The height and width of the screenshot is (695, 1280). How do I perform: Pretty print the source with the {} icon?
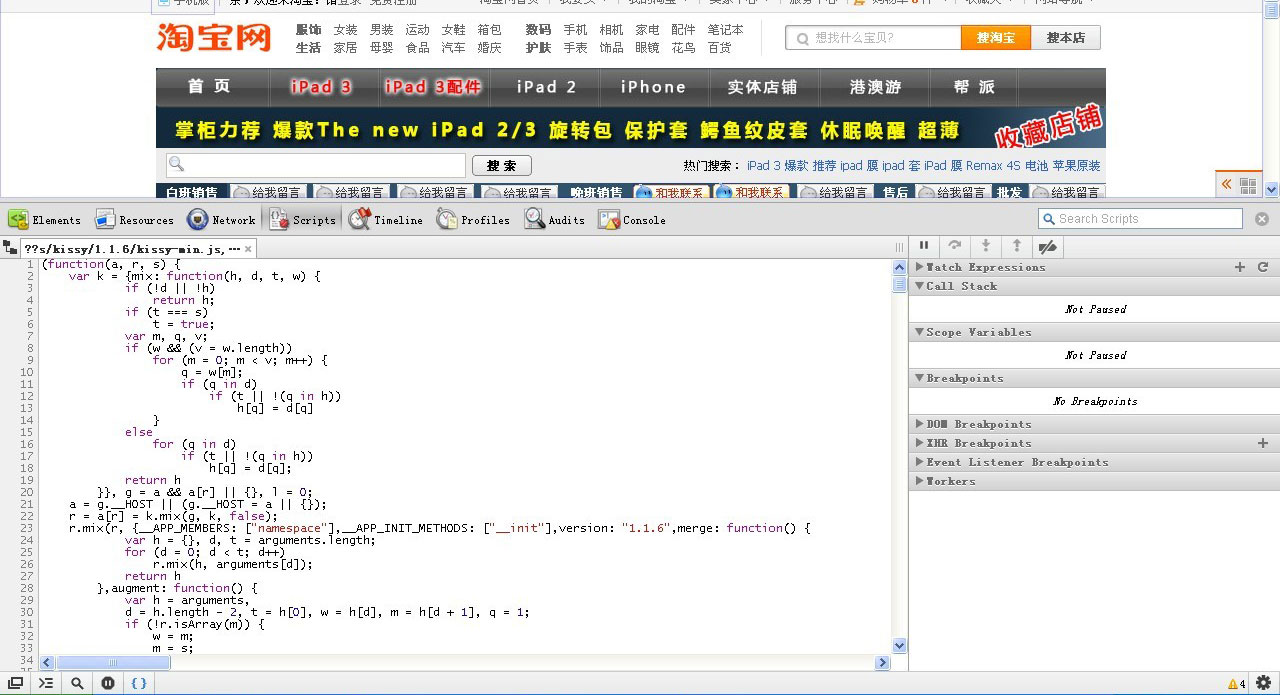(x=139, y=683)
